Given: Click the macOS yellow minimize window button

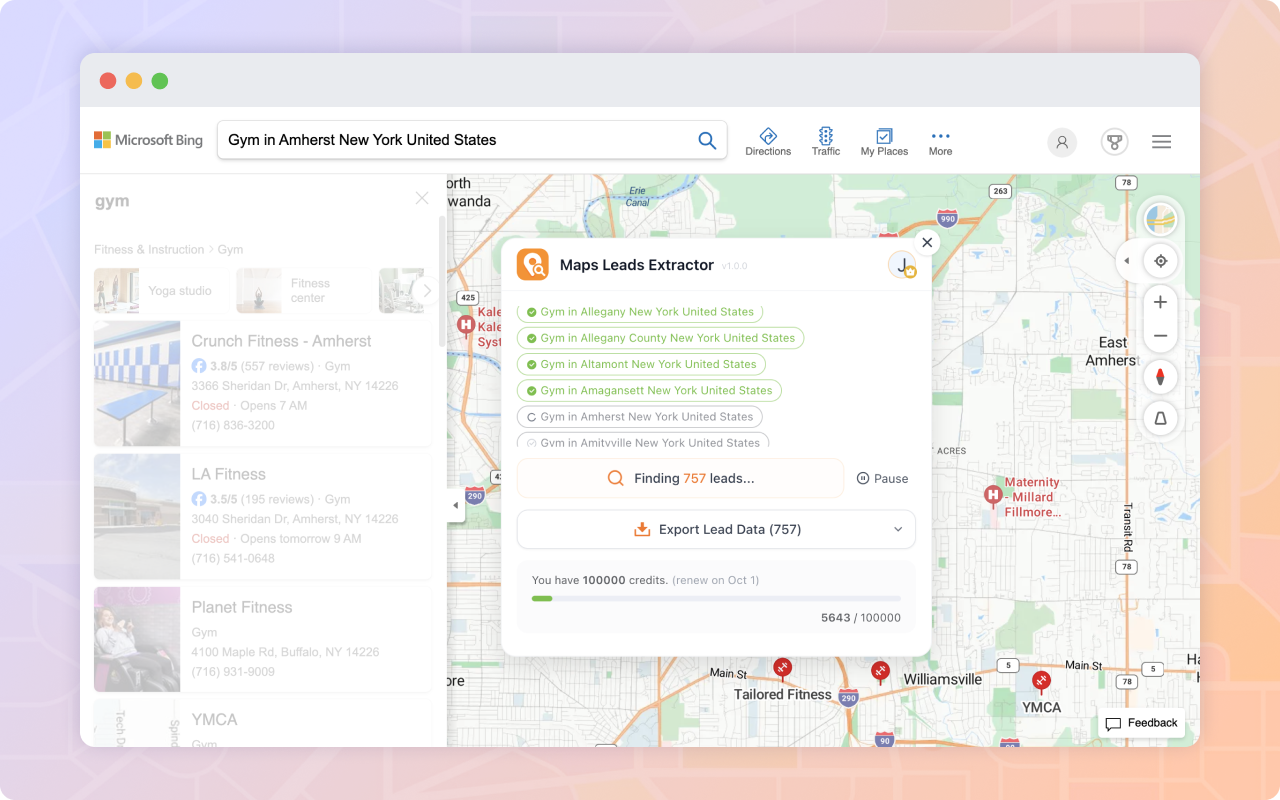Looking at the screenshot, I should [x=134, y=81].
